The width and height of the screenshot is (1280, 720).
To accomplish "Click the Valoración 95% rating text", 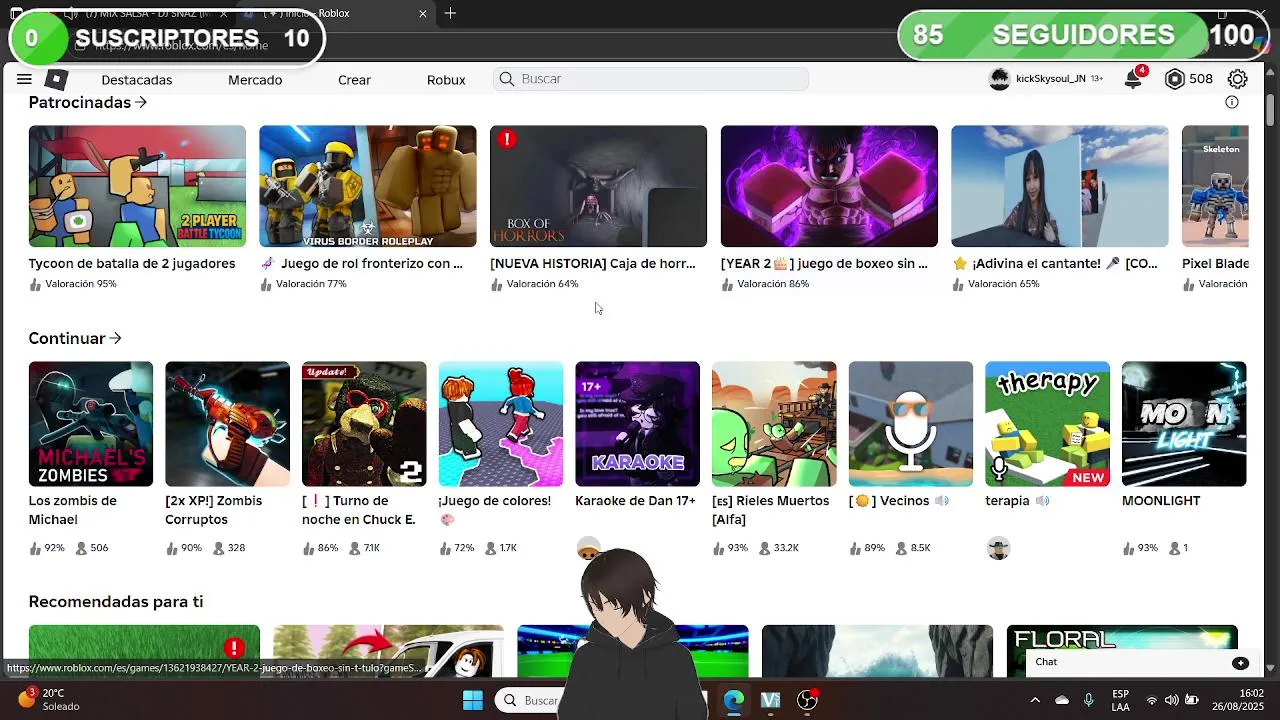I will point(81,284).
